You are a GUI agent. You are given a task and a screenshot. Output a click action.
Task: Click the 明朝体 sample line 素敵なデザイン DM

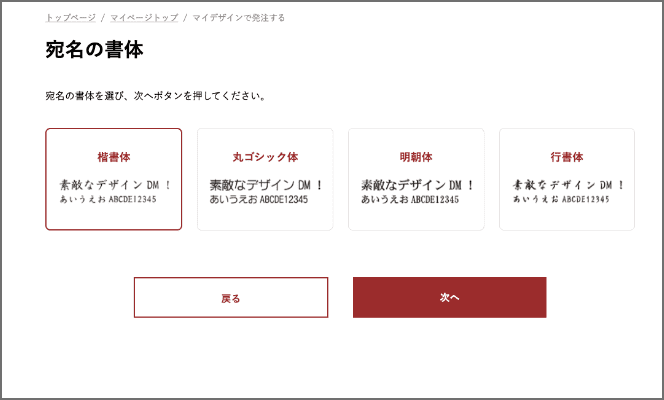point(417,185)
